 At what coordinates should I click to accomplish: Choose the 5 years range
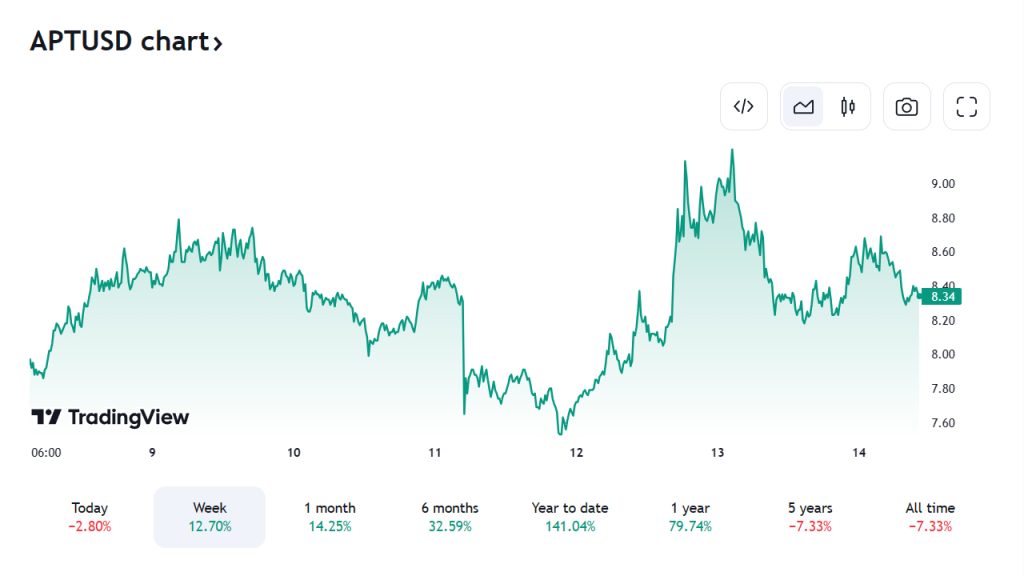810,517
